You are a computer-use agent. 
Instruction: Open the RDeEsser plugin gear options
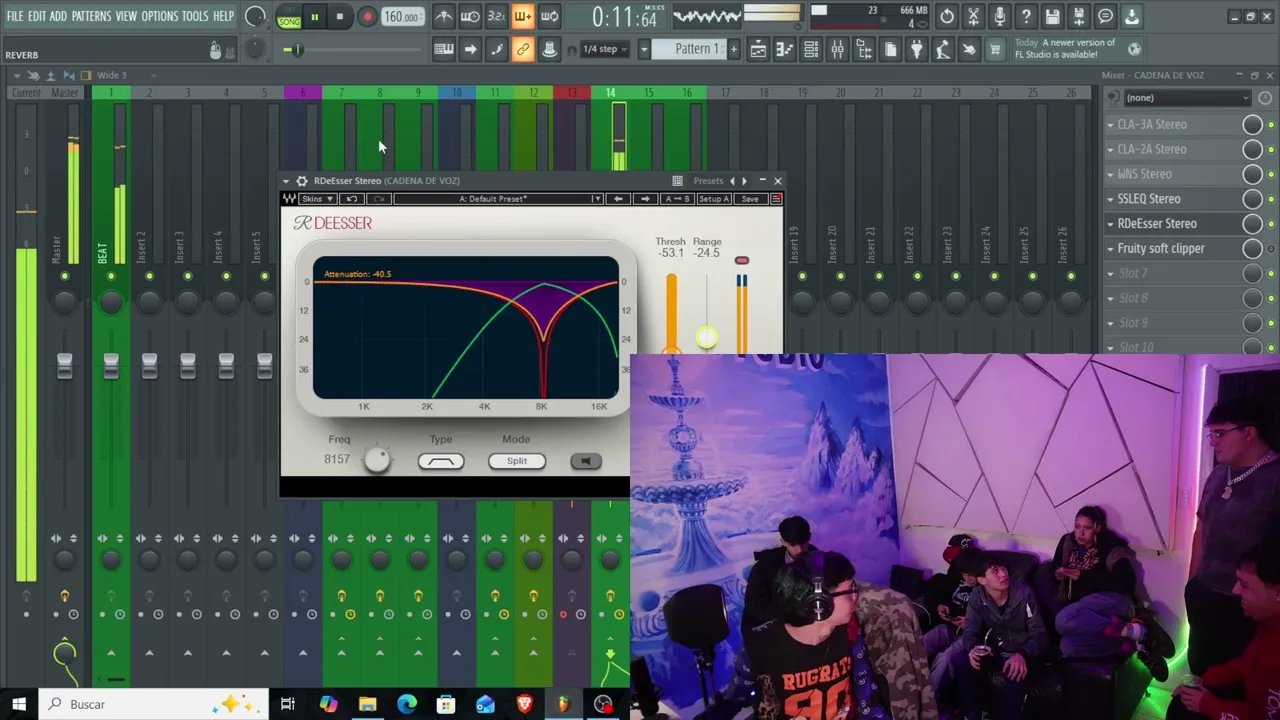[302, 181]
